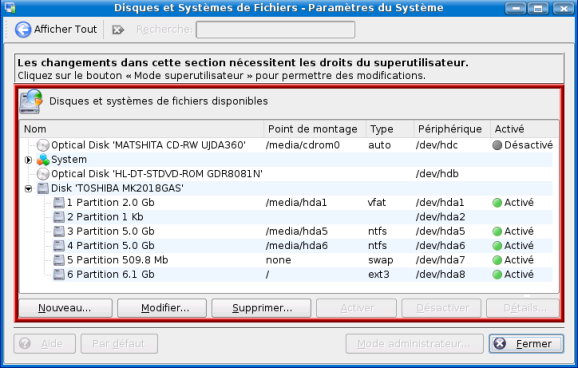
Task: Click the green Activé dot for /dev/hda7
Action: (x=497, y=260)
